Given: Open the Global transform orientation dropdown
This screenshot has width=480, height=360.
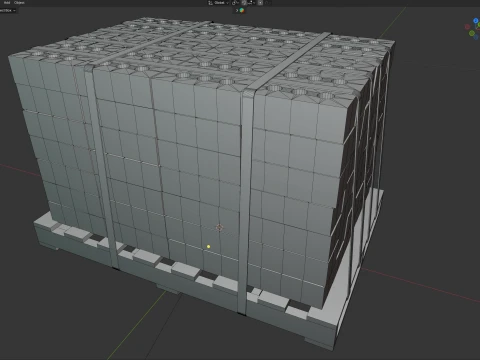Looking at the screenshot, I should (218, 3).
